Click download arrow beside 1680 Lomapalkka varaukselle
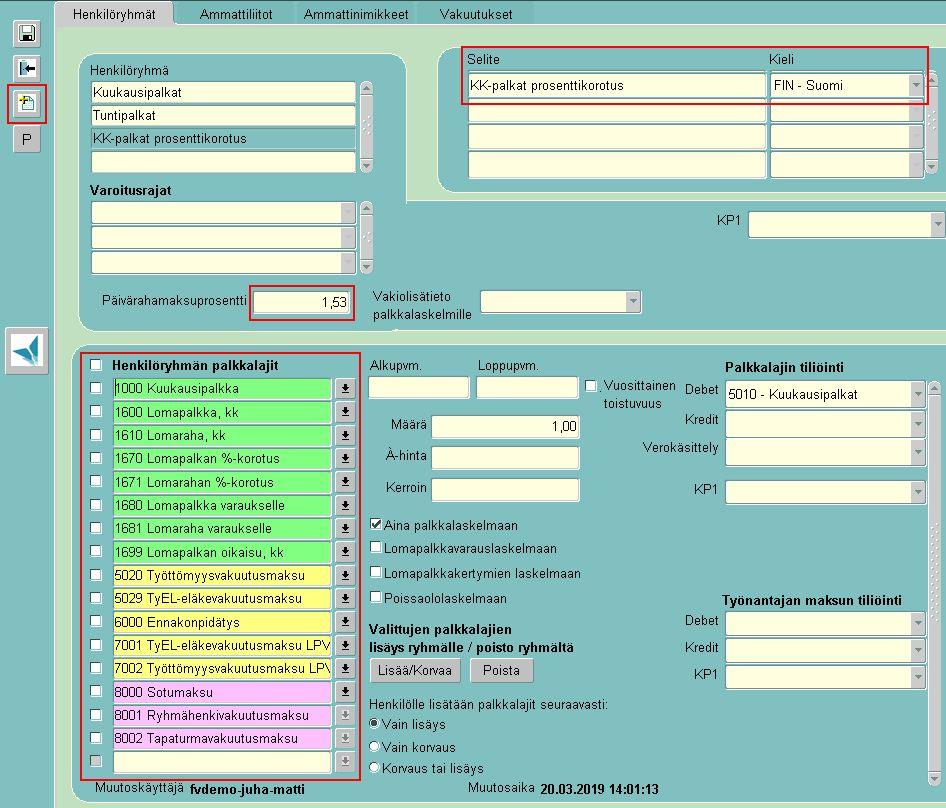 pos(345,505)
